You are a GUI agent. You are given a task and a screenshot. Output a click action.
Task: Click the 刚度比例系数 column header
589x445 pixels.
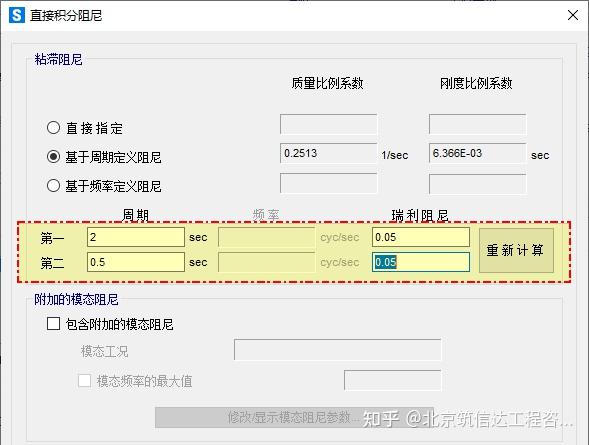(x=476, y=83)
